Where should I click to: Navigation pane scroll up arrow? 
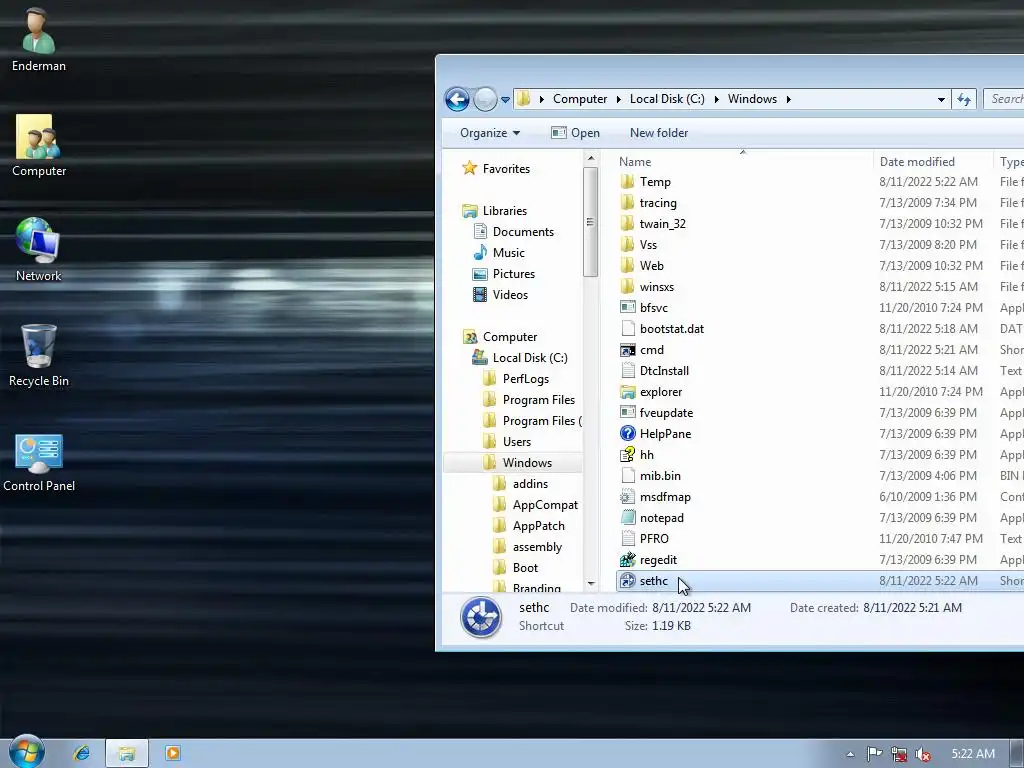click(x=590, y=158)
